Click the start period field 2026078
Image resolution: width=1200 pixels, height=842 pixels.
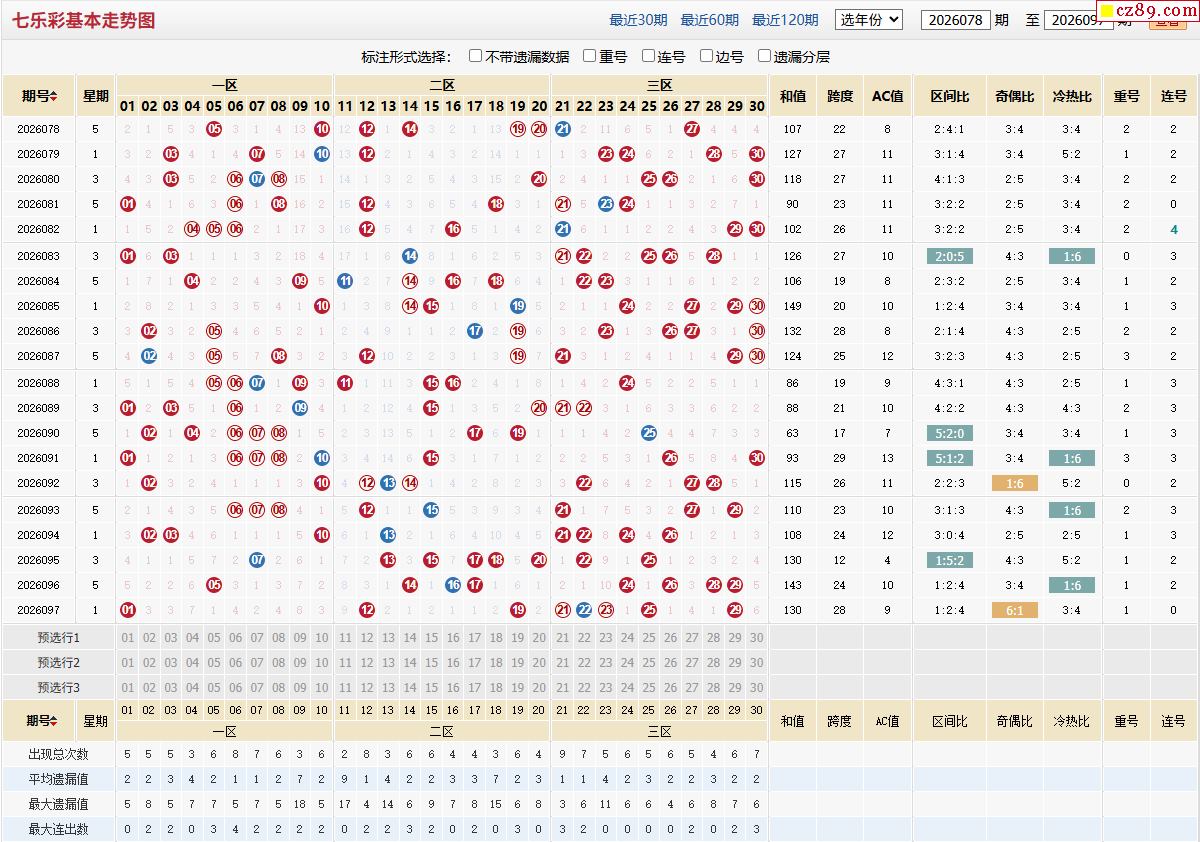(x=956, y=20)
